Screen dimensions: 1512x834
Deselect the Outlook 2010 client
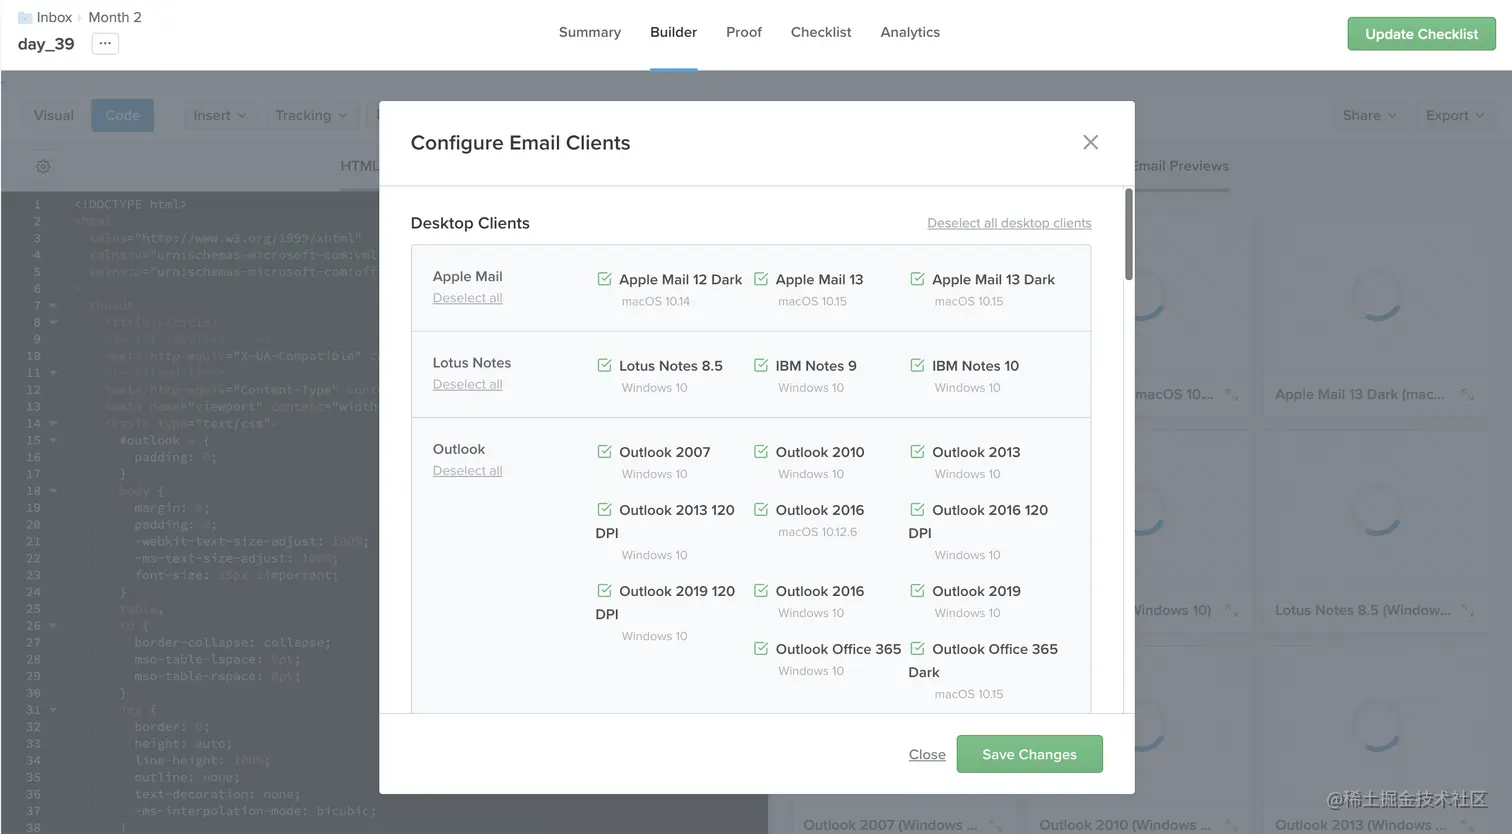coord(761,451)
